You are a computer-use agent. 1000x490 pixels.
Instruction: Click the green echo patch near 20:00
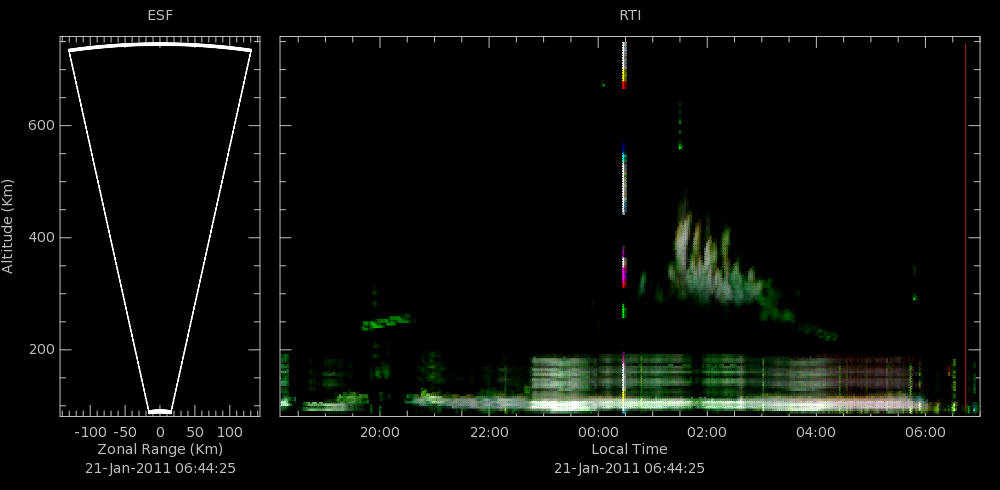[x=387, y=322]
